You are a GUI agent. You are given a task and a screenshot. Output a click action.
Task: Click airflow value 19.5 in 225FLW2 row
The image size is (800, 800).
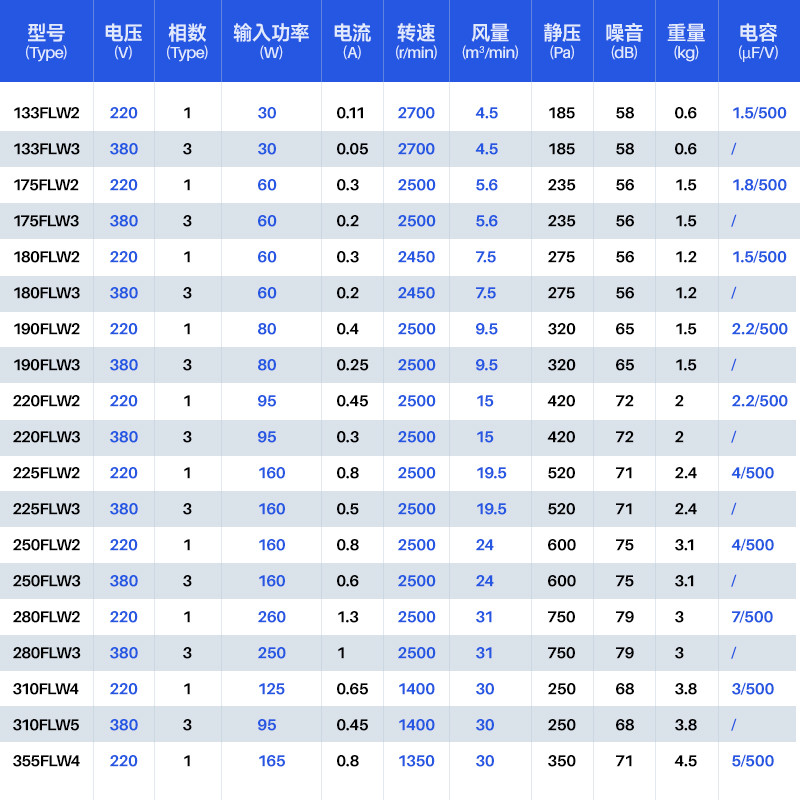click(x=491, y=472)
